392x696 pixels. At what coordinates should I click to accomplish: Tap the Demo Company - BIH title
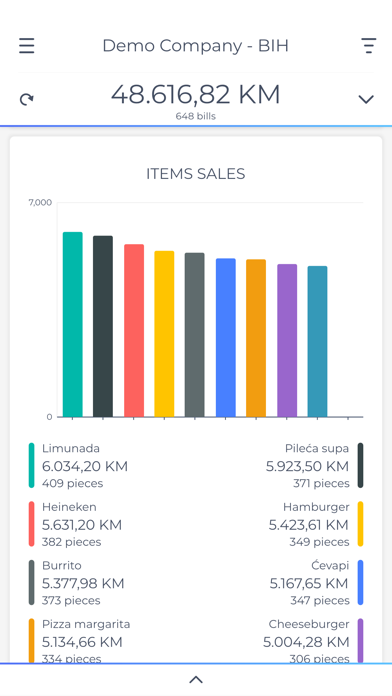pos(196,46)
